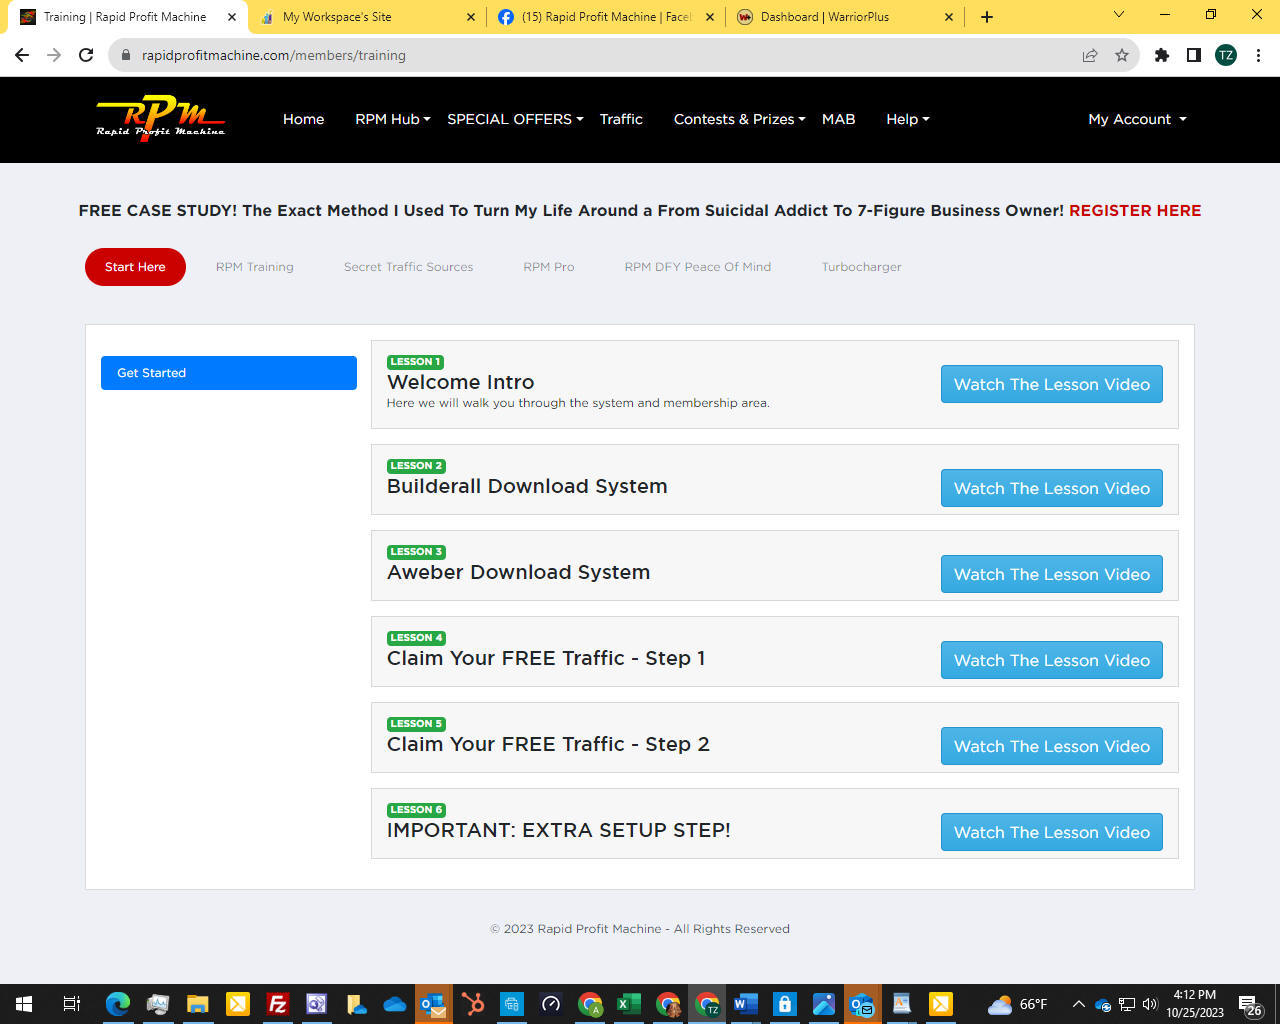Click the browser back arrow
The width and height of the screenshot is (1280, 1024).
click(22, 55)
